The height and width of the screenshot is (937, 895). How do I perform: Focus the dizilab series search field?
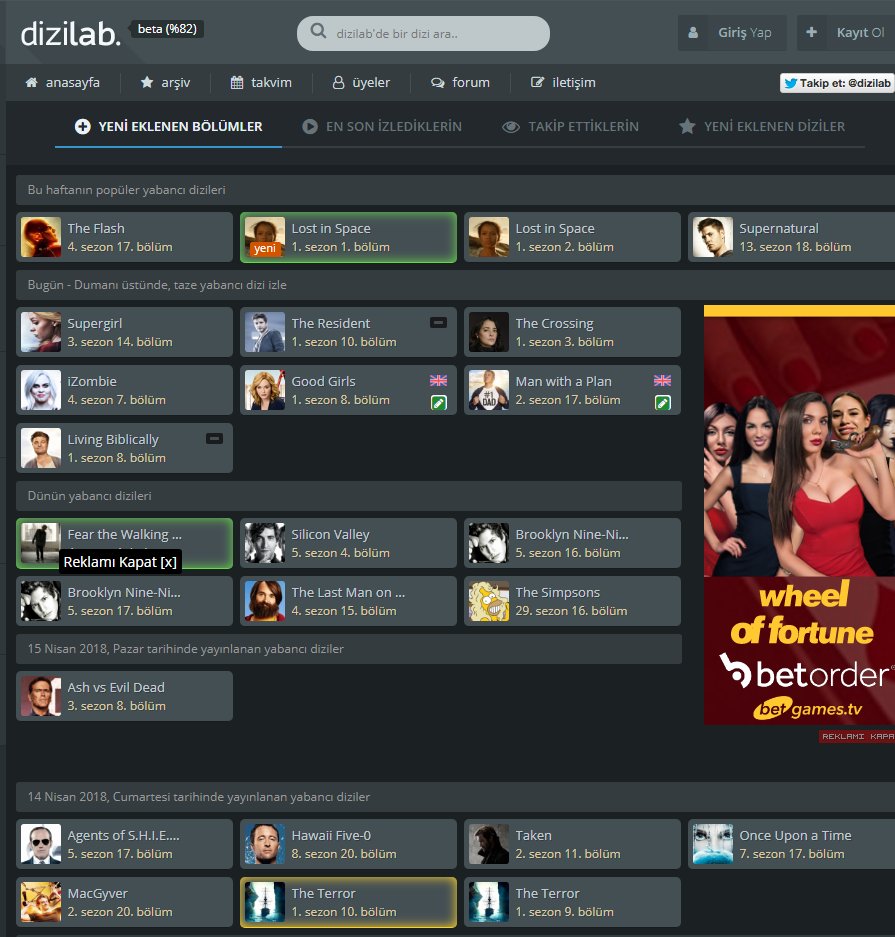[423, 33]
